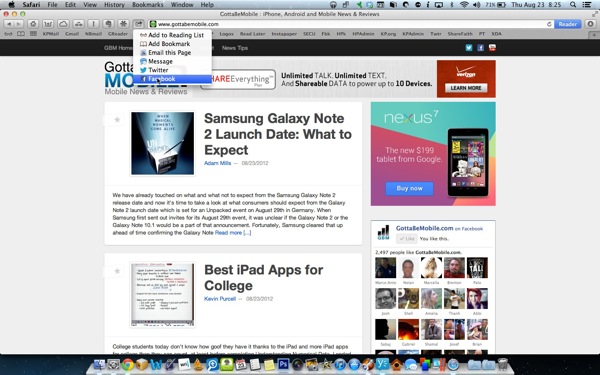600x375 pixels.
Task: Open the iCloud Tabs toolbar button
Action: (63, 24)
